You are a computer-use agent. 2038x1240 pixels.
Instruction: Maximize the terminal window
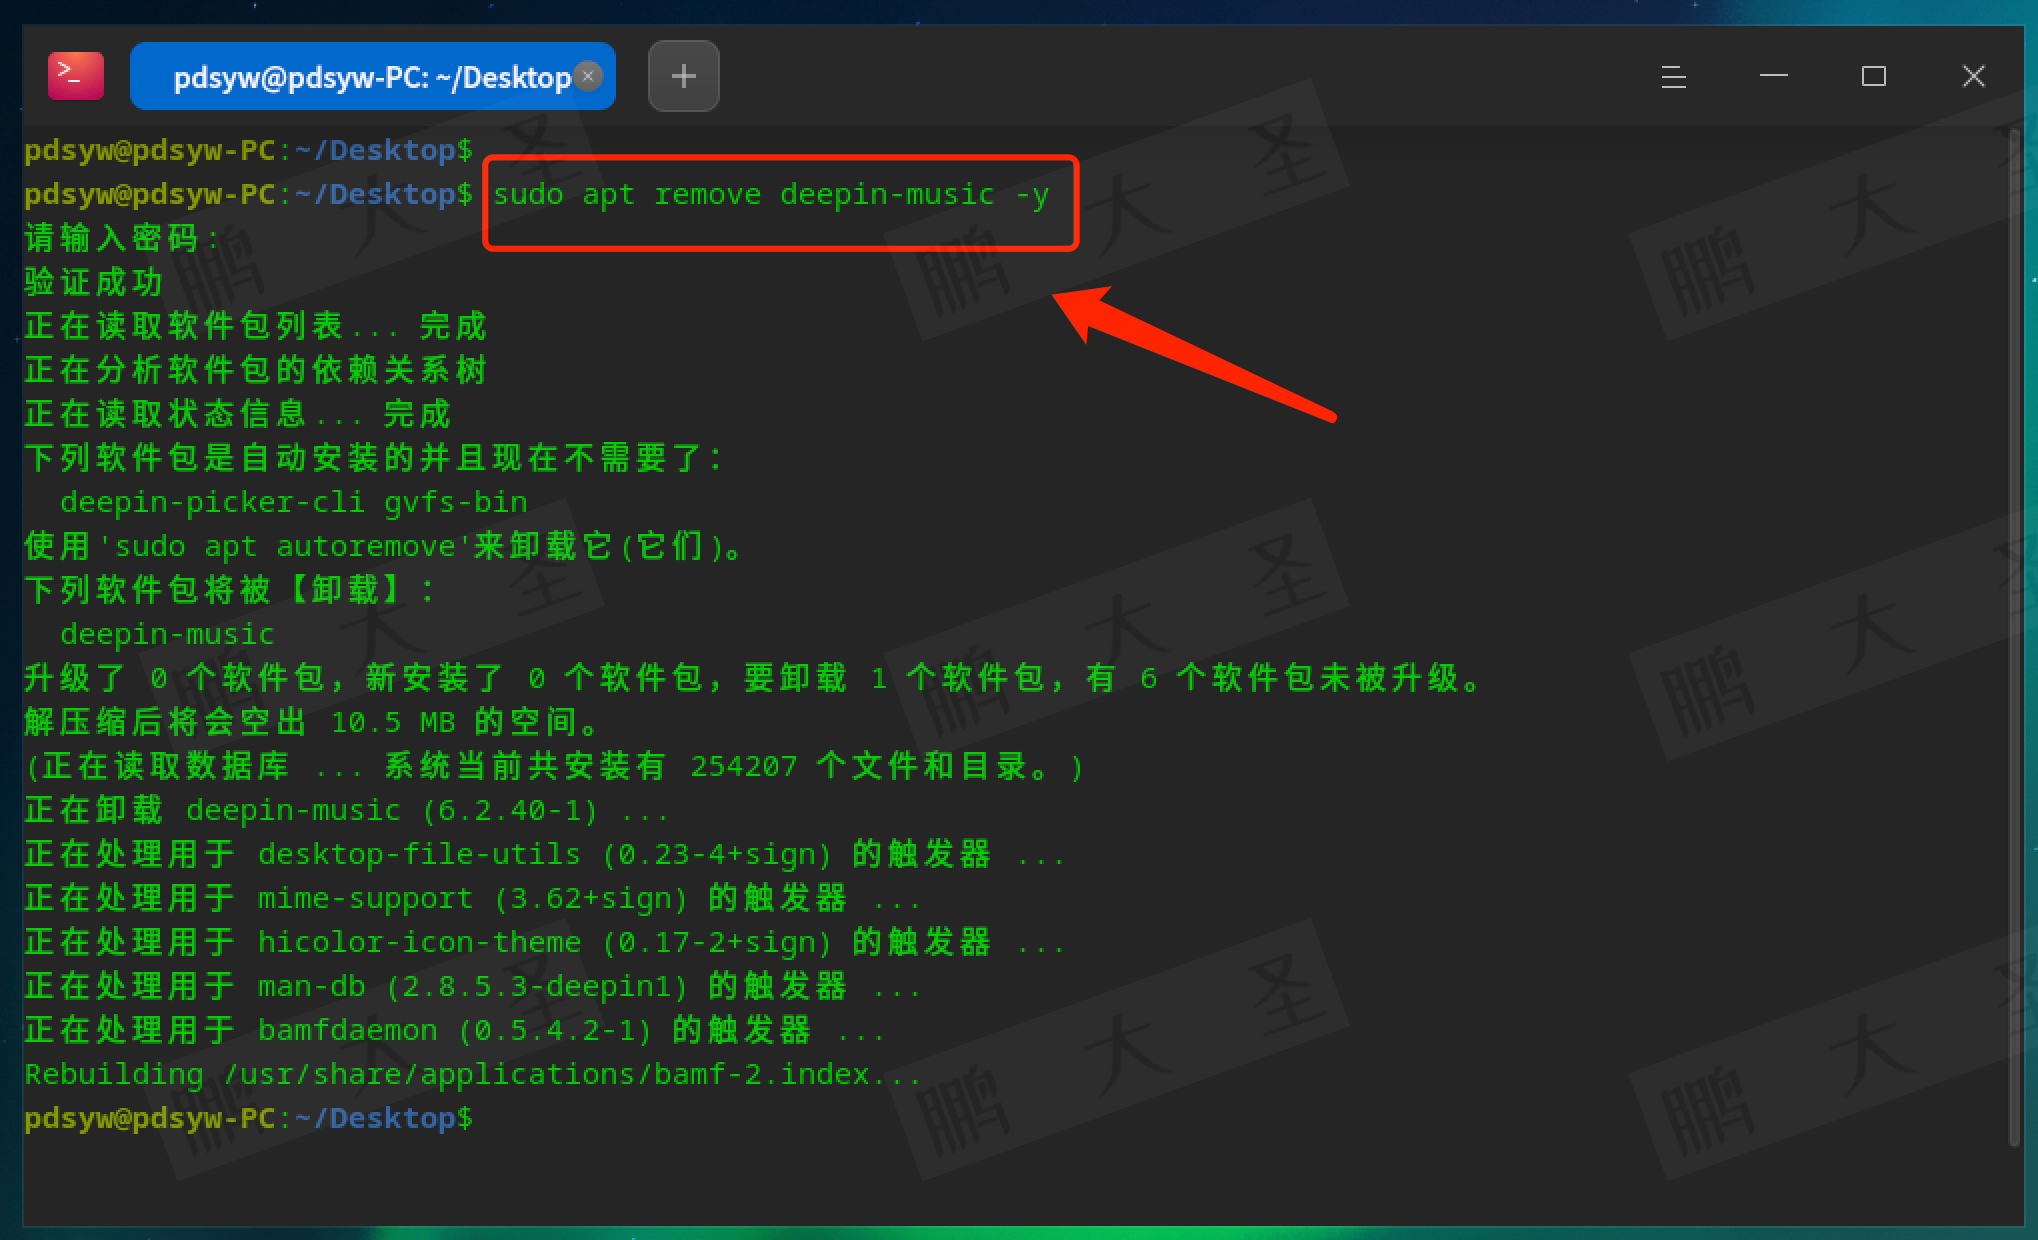tap(1873, 76)
